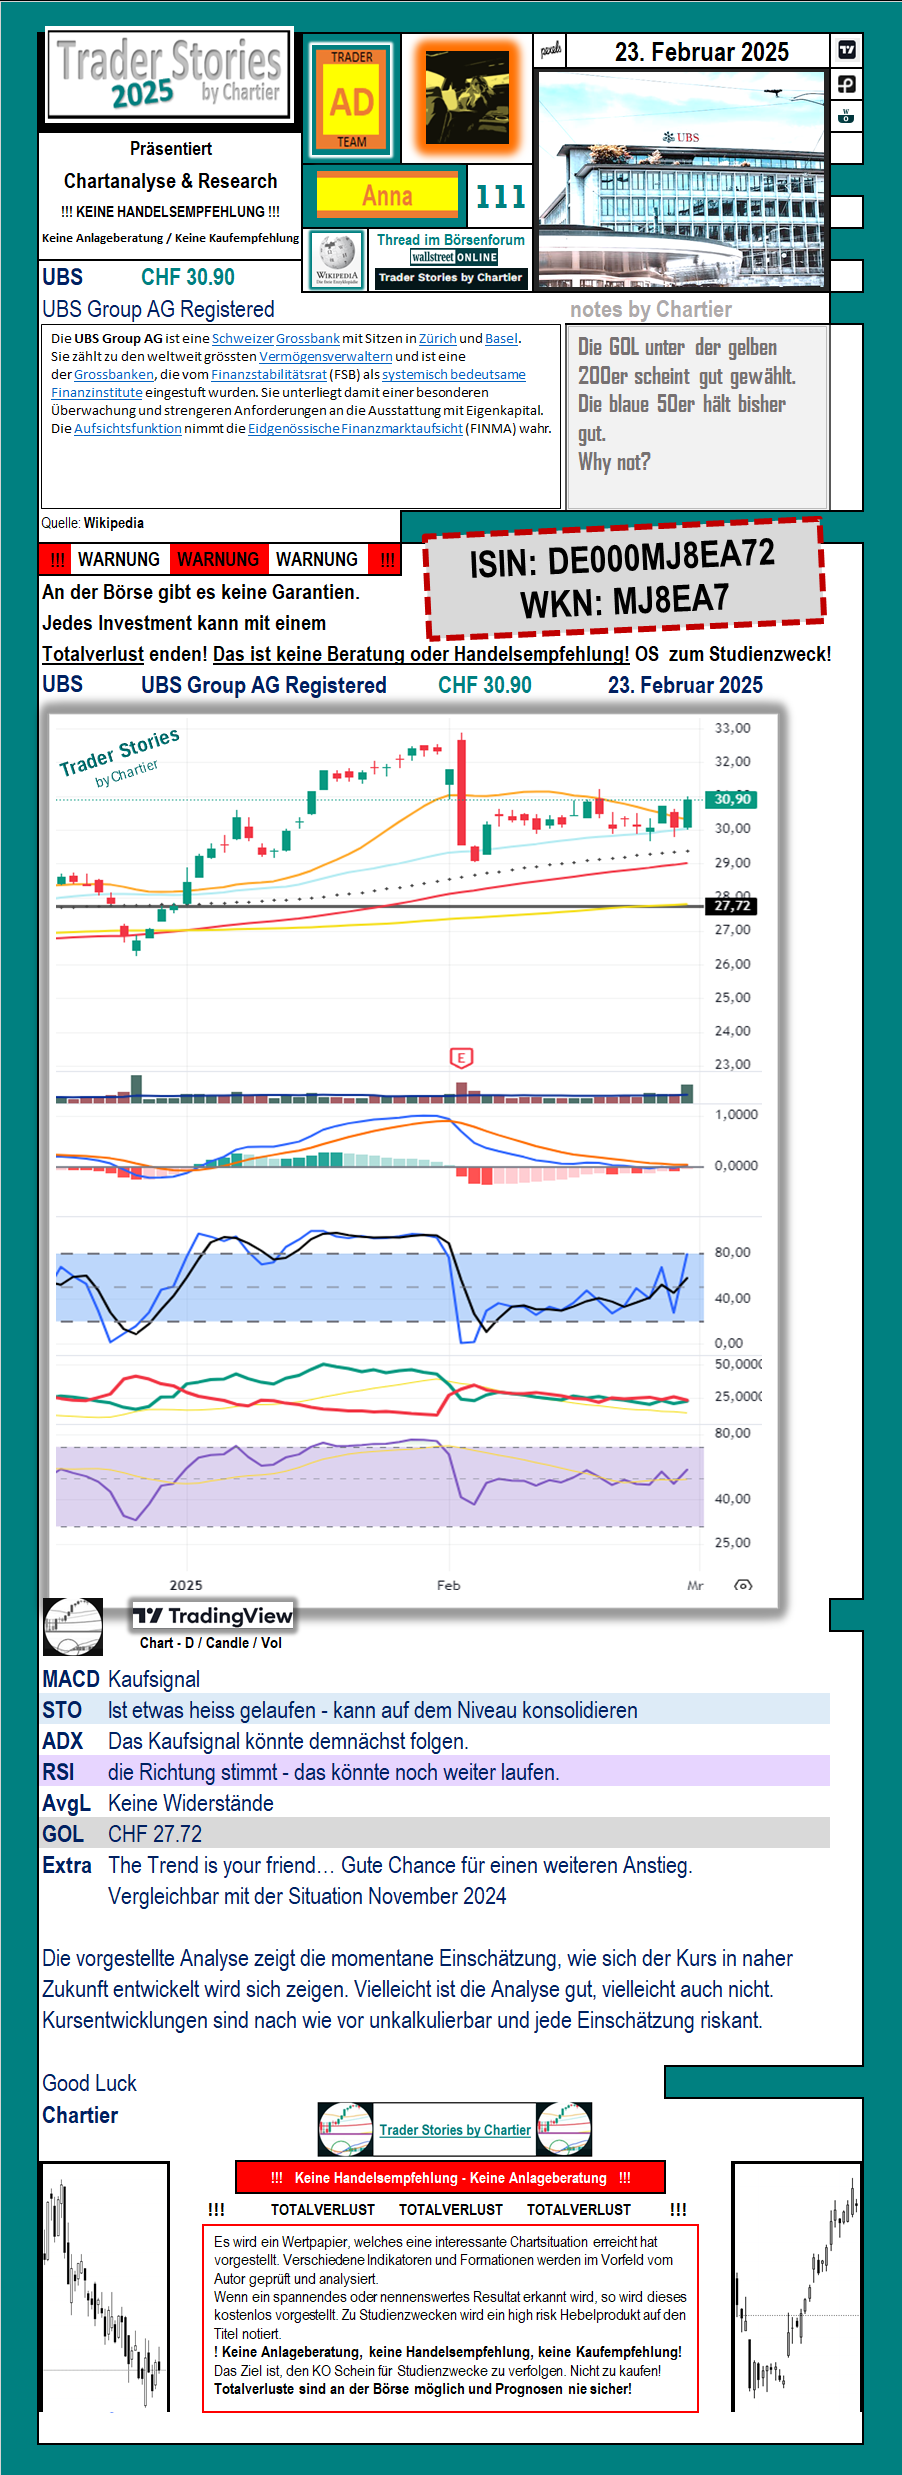Select the UBS Group AG Registered title above the description
902x2475 pixels.
pos(158,310)
